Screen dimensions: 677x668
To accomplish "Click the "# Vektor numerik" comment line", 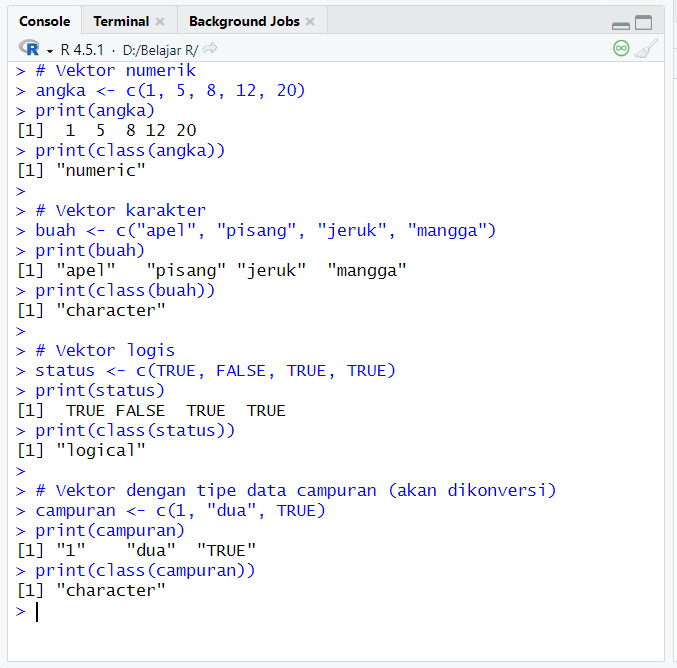I will (x=115, y=70).
